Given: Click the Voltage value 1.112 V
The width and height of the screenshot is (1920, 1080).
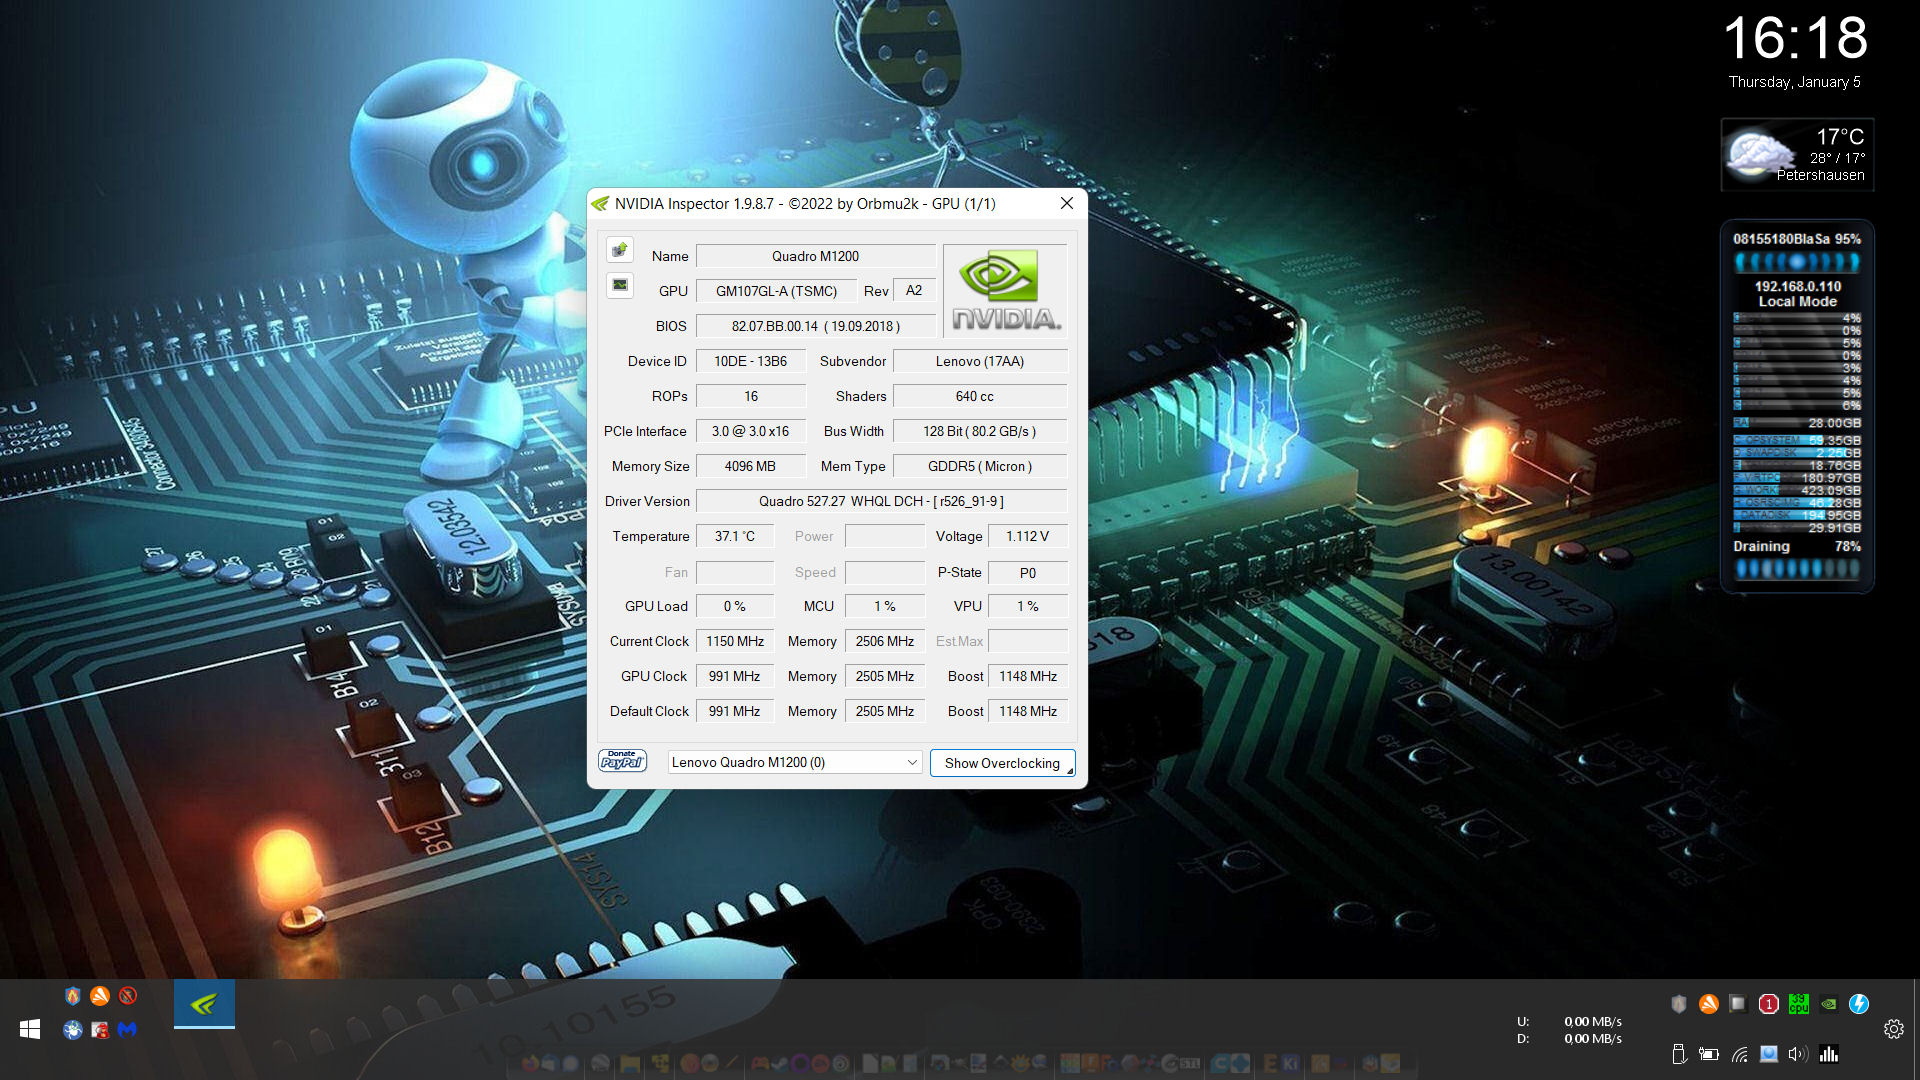Looking at the screenshot, I should pos(1027,536).
